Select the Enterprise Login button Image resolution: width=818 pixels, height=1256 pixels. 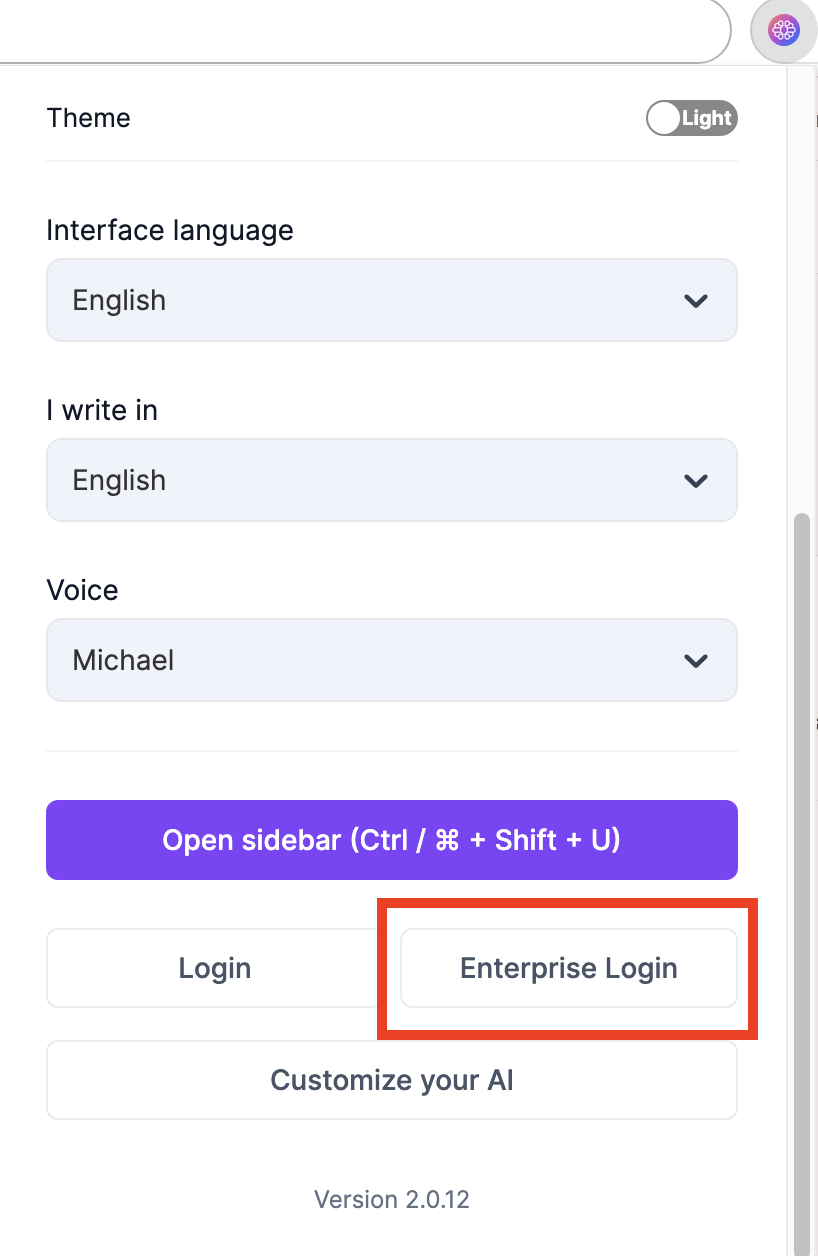[x=568, y=968]
